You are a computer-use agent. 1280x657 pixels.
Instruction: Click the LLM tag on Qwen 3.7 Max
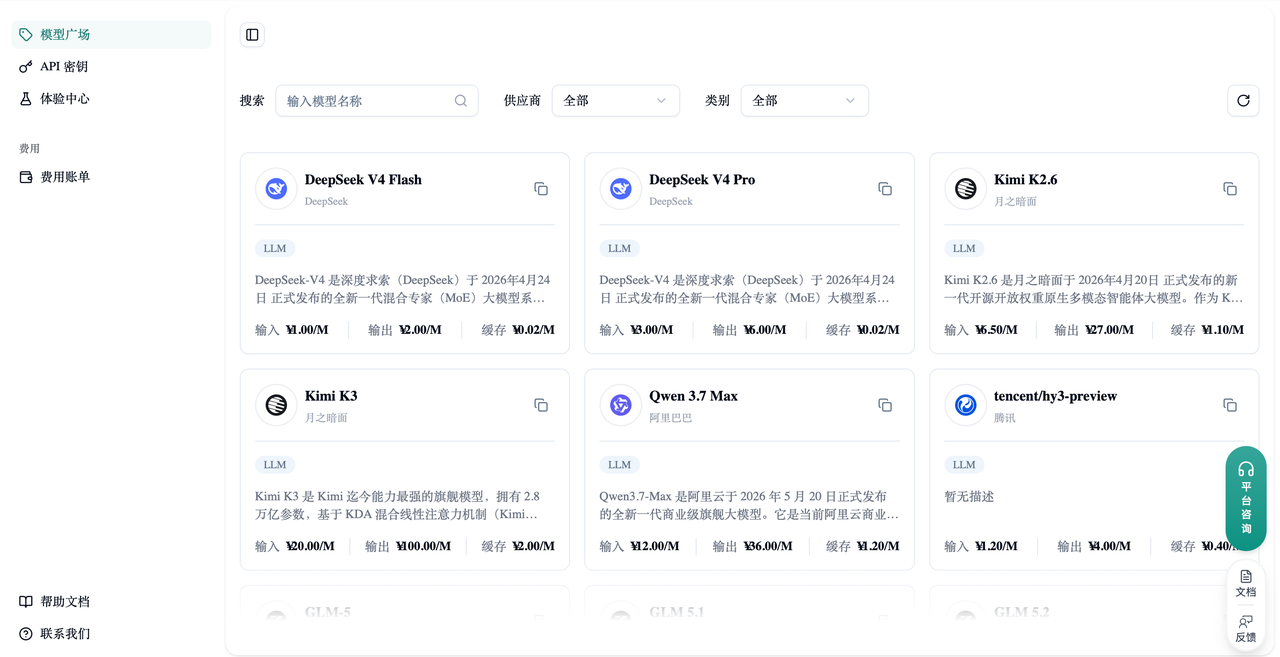pyautogui.click(x=620, y=464)
